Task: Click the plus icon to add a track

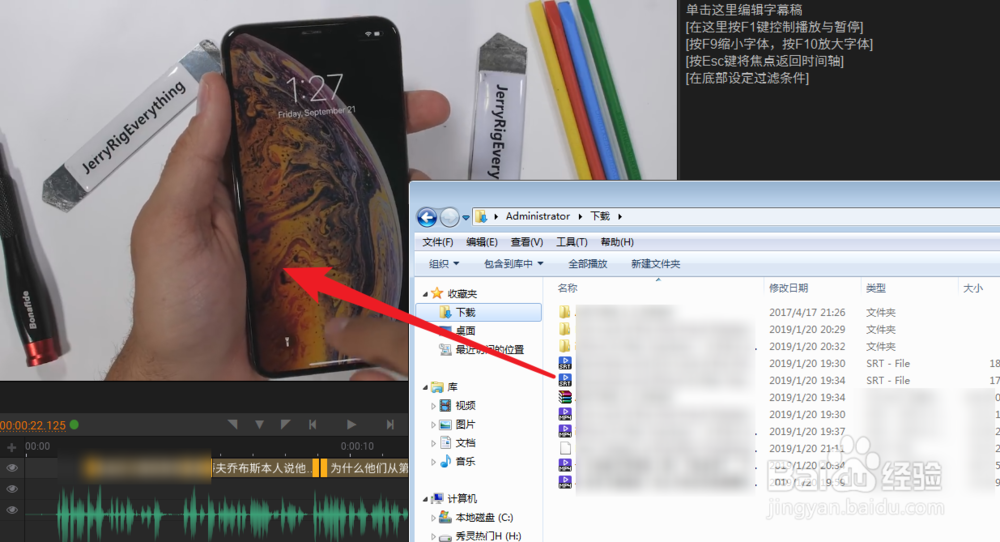Action: [11, 447]
